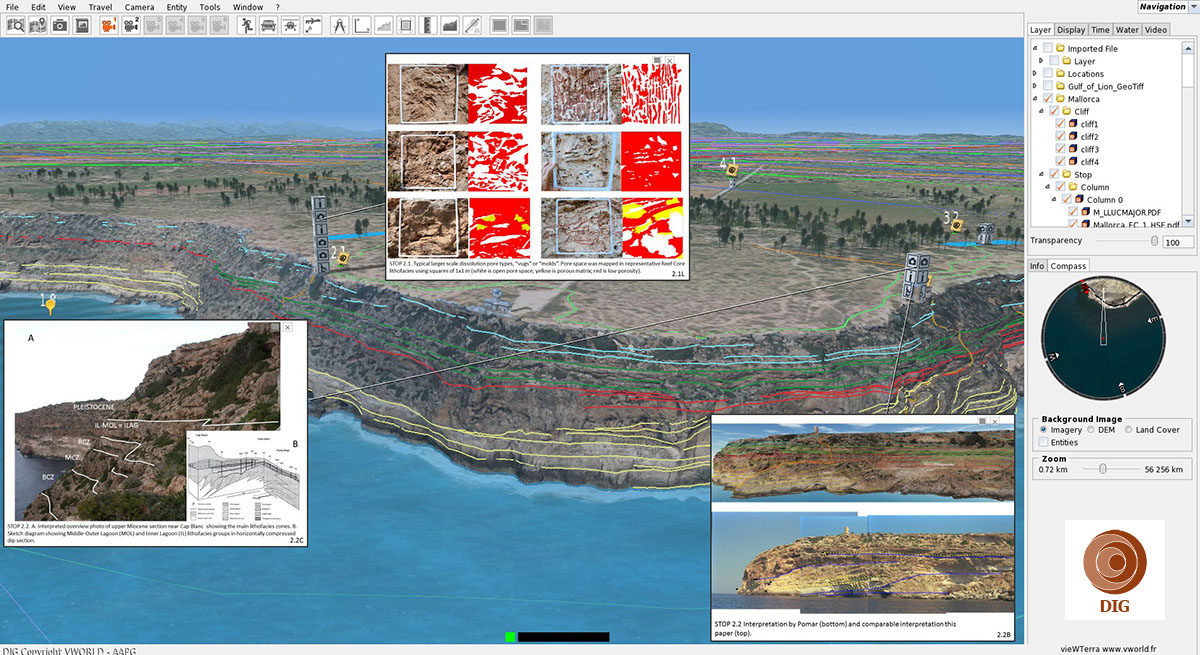Screen dimensions: 1200x655
Task: Switch to camera 2 view icon
Action: tap(130, 25)
